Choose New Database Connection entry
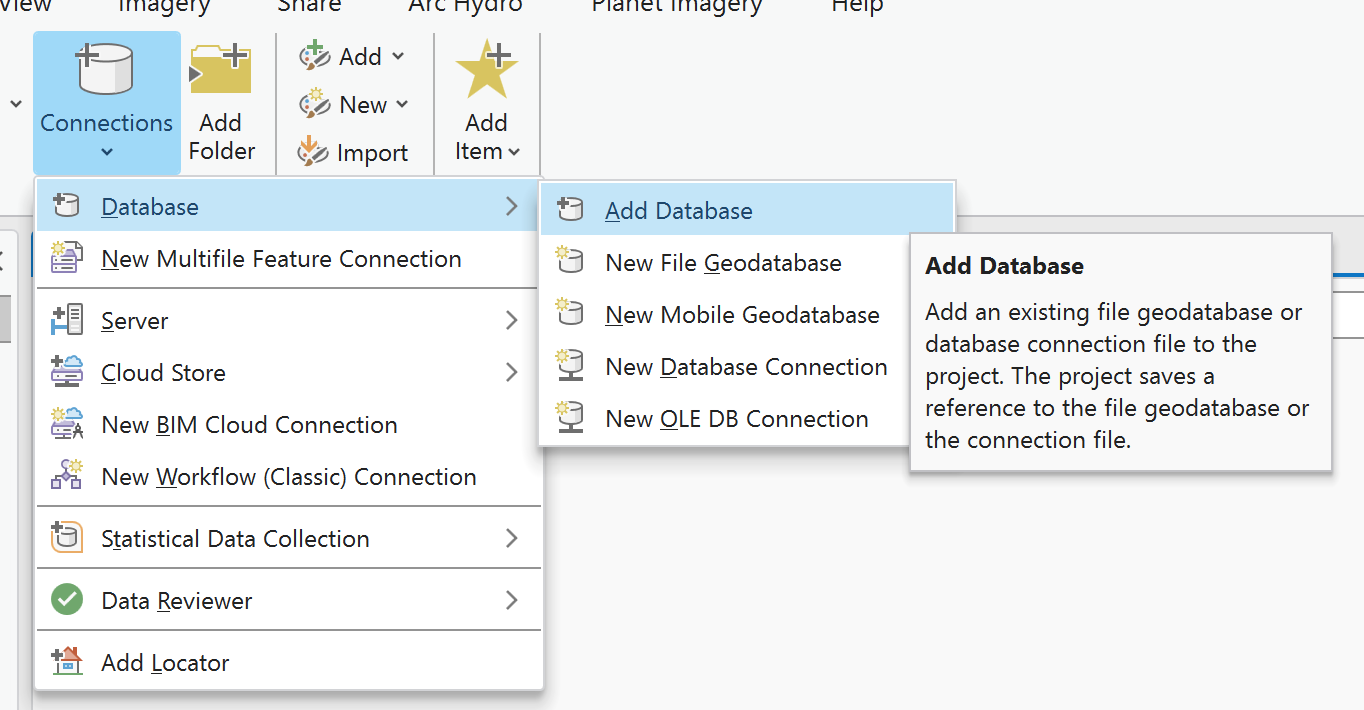The height and width of the screenshot is (710, 1364). [746, 367]
